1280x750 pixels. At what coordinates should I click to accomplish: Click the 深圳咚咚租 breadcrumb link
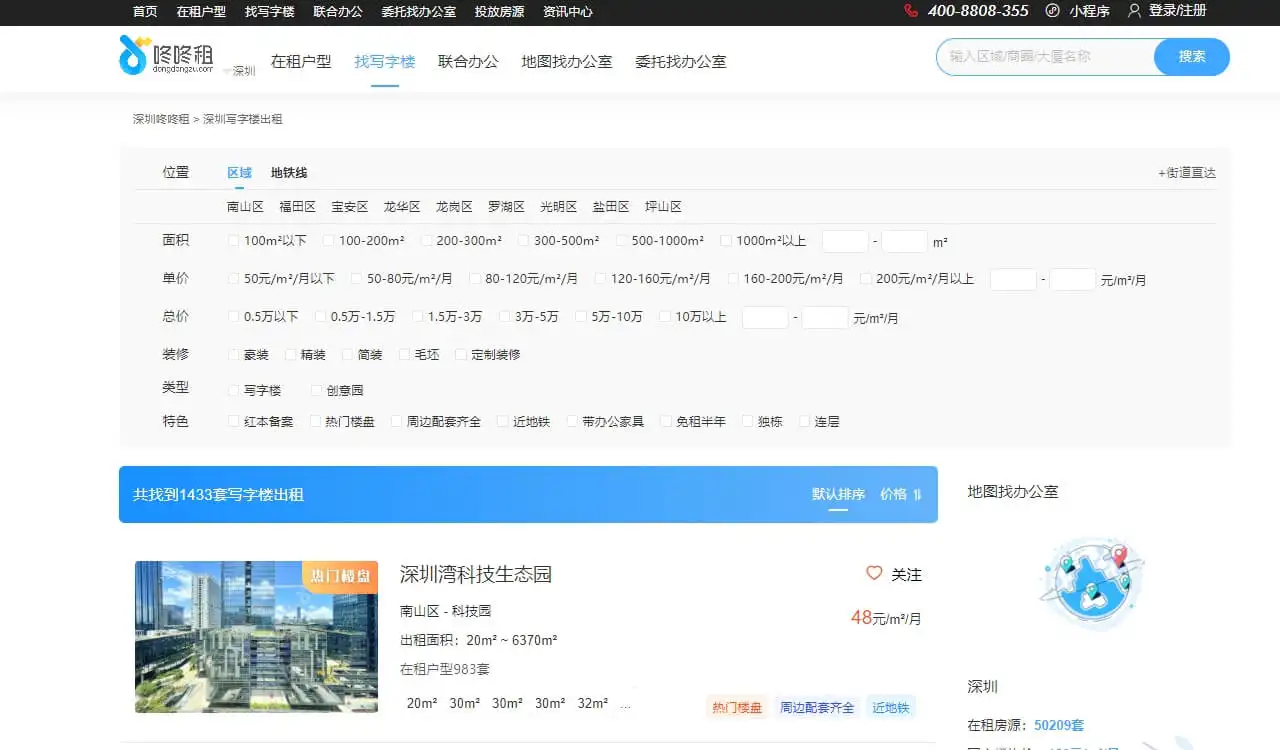tap(161, 119)
